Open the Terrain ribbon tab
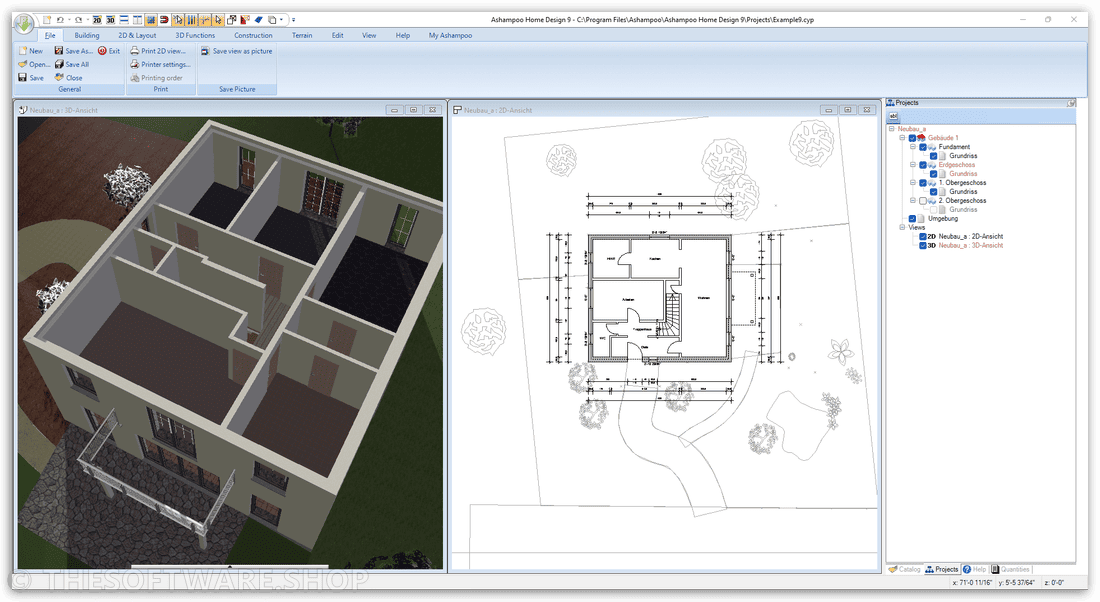Viewport: 1100px width, 602px height. coord(302,35)
